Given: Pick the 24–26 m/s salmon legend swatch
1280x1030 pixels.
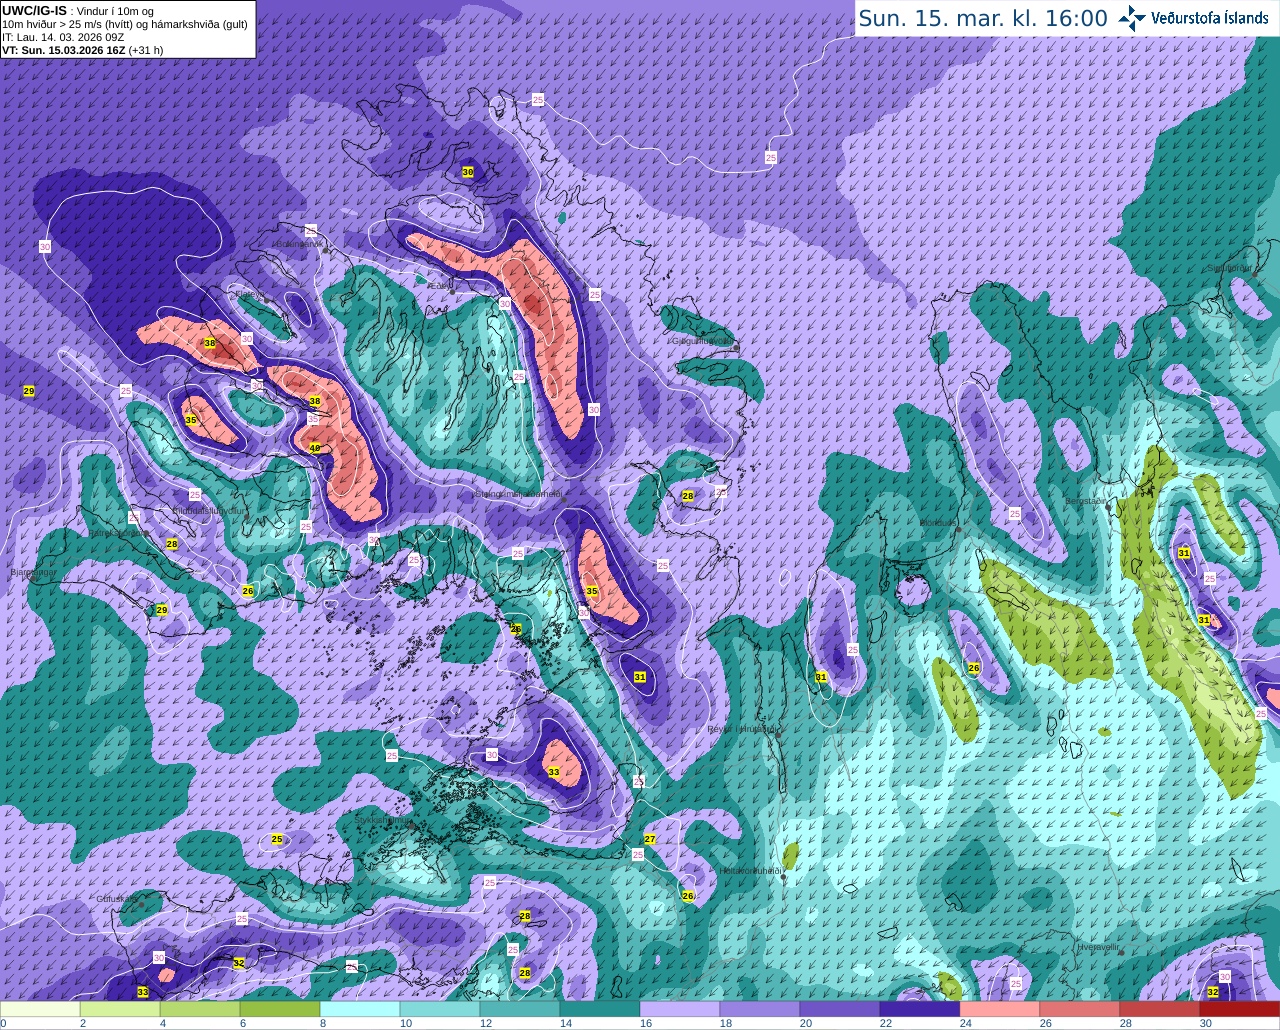Looking at the screenshot, I should tap(1000, 1009).
